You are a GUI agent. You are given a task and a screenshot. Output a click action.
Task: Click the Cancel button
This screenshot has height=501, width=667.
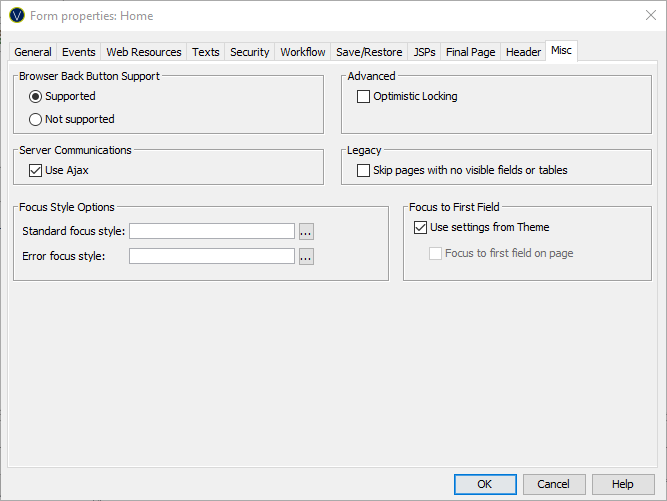click(554, 484)
